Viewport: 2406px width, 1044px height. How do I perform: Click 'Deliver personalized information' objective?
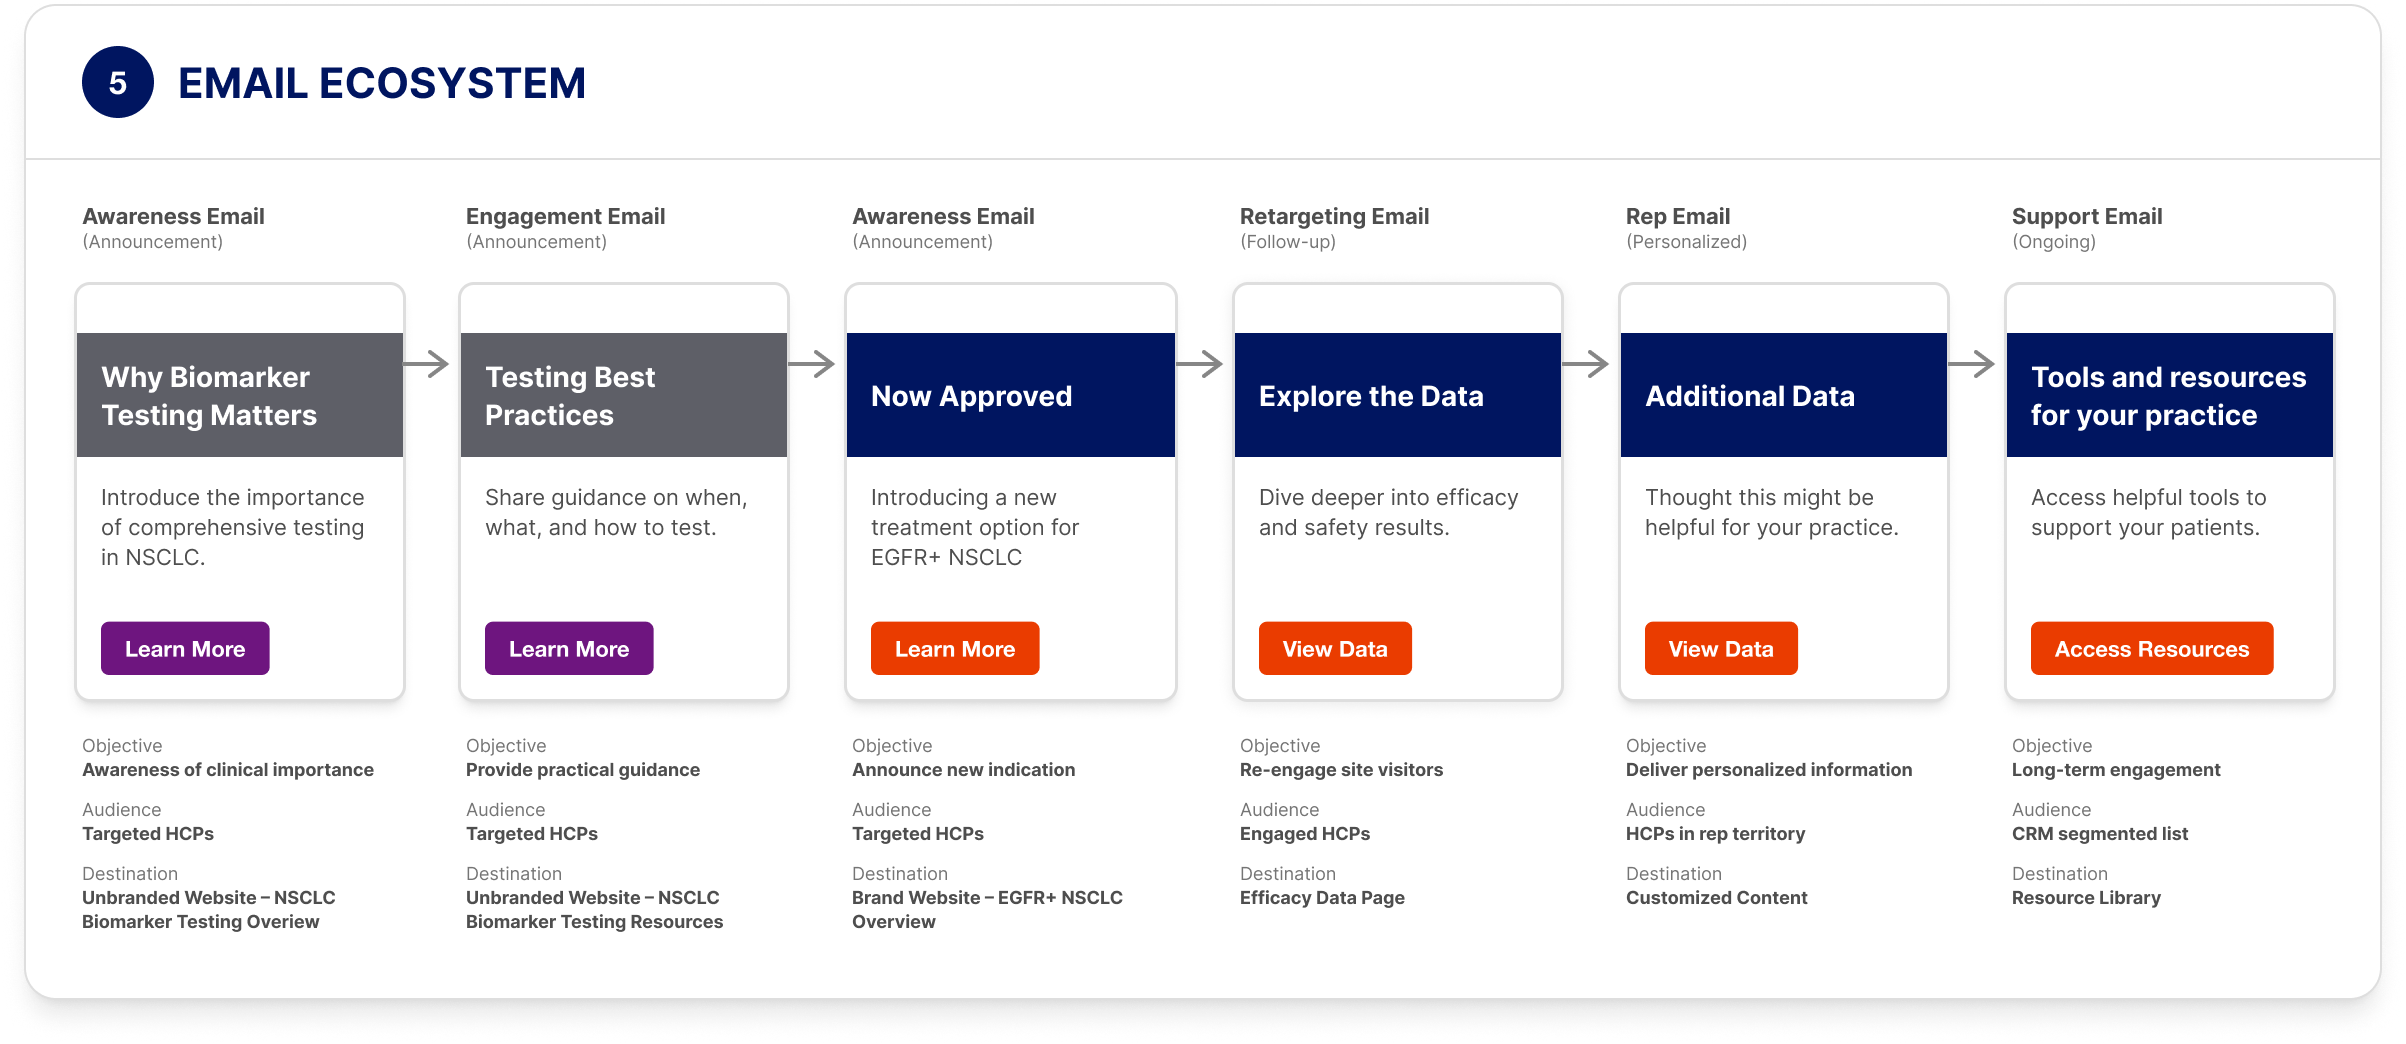point(1769,770)
